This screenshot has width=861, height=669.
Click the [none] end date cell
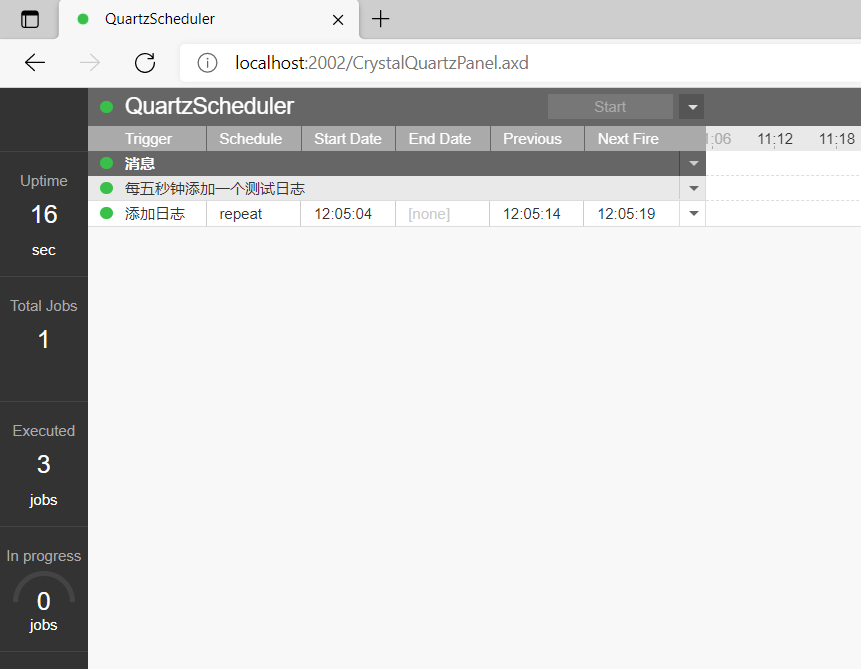coord(443,214)
